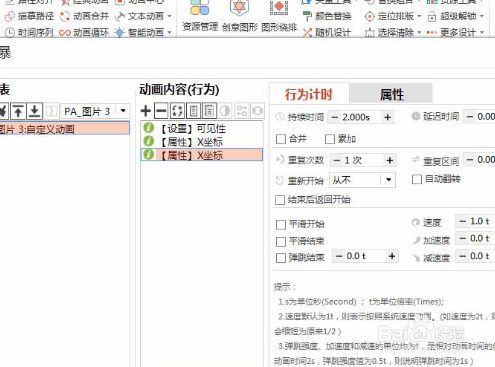This screenshot has width=495, height=367.
Task: Expand the 超级解锁 dropdown menu
Action: pyautogui.click(x=481, y=16)
